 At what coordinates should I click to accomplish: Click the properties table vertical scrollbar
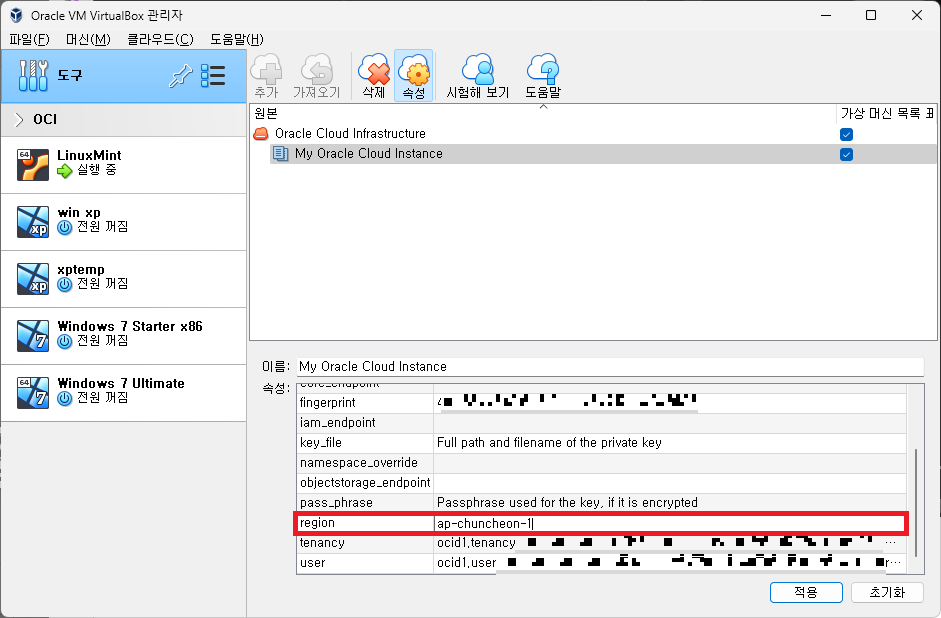(916, 503)
